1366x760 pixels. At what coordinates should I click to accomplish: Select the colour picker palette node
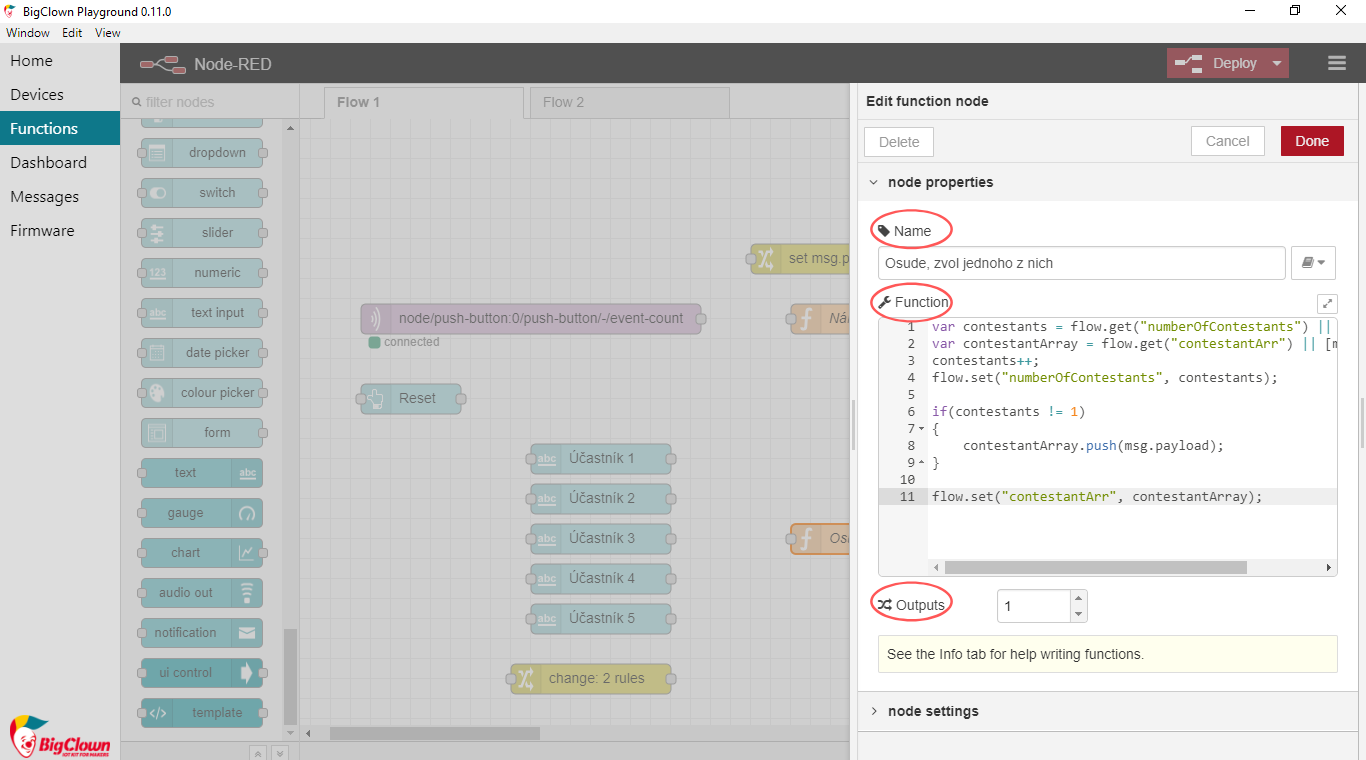point(202,393)
